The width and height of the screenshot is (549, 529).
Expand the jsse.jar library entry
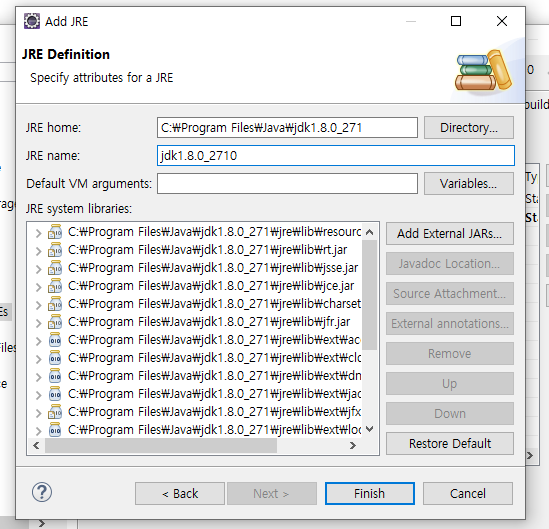tap(39, 269)
